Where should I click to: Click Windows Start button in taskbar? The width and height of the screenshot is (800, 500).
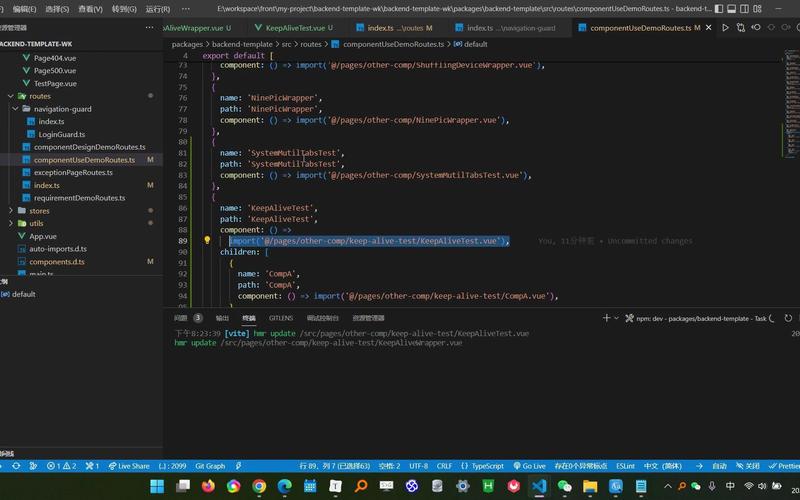point(157,486)
